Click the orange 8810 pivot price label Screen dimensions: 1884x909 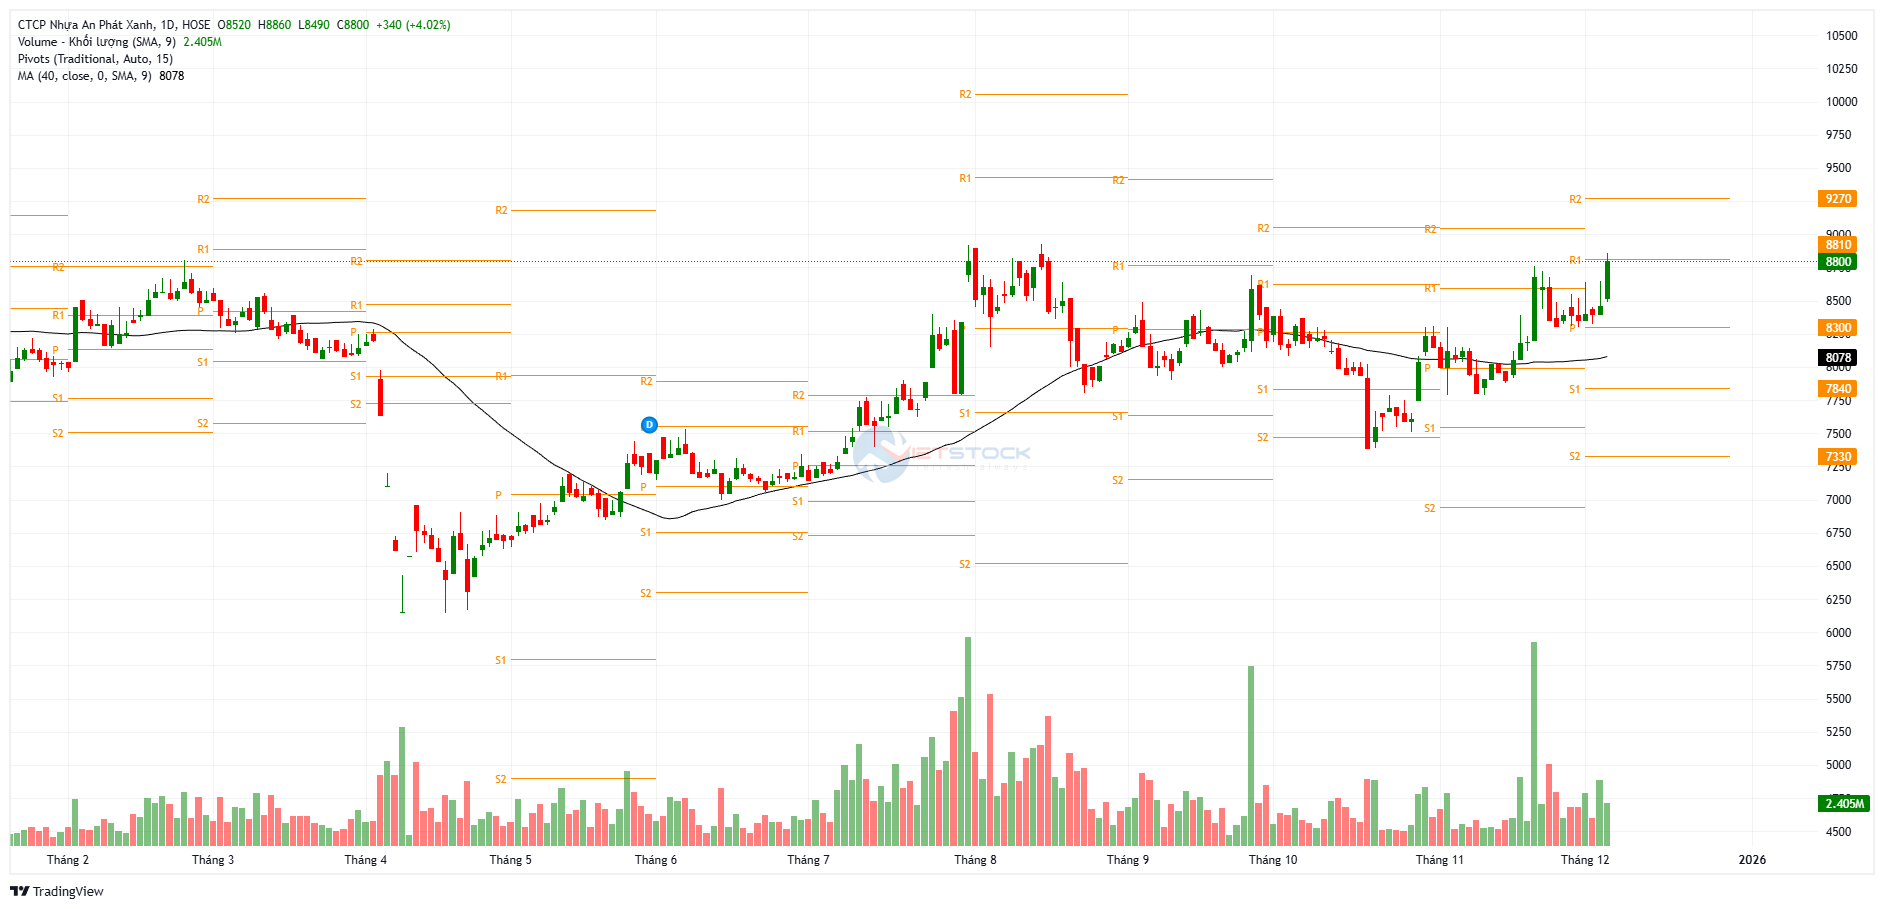(x=1838, y=245)
